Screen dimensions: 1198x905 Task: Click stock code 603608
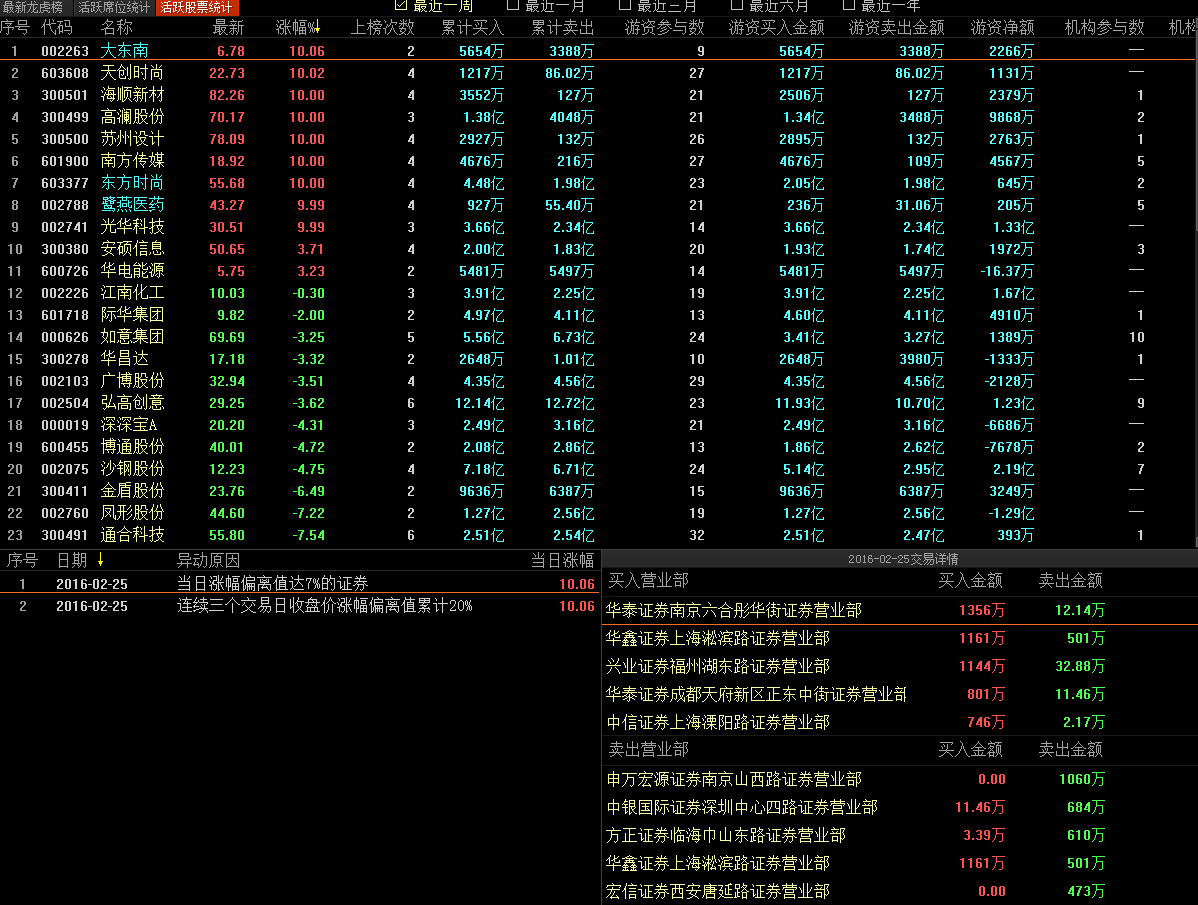tap(65, 73)
